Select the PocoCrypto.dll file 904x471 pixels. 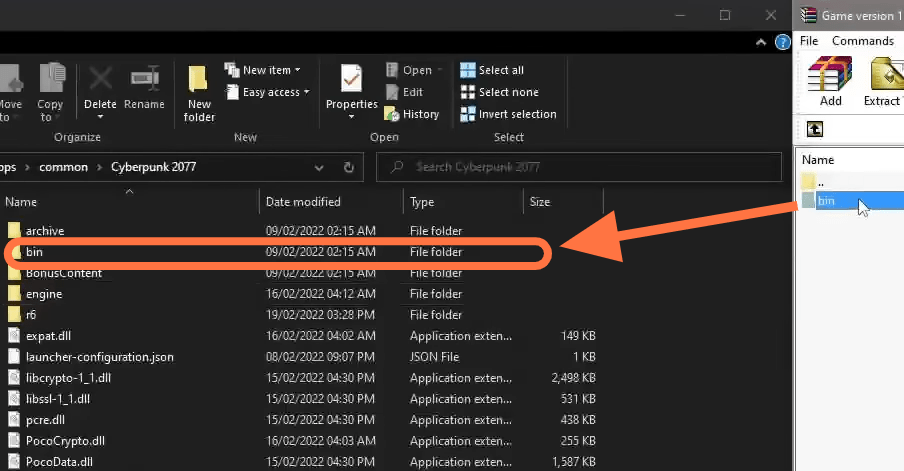(x=65, y=441)
